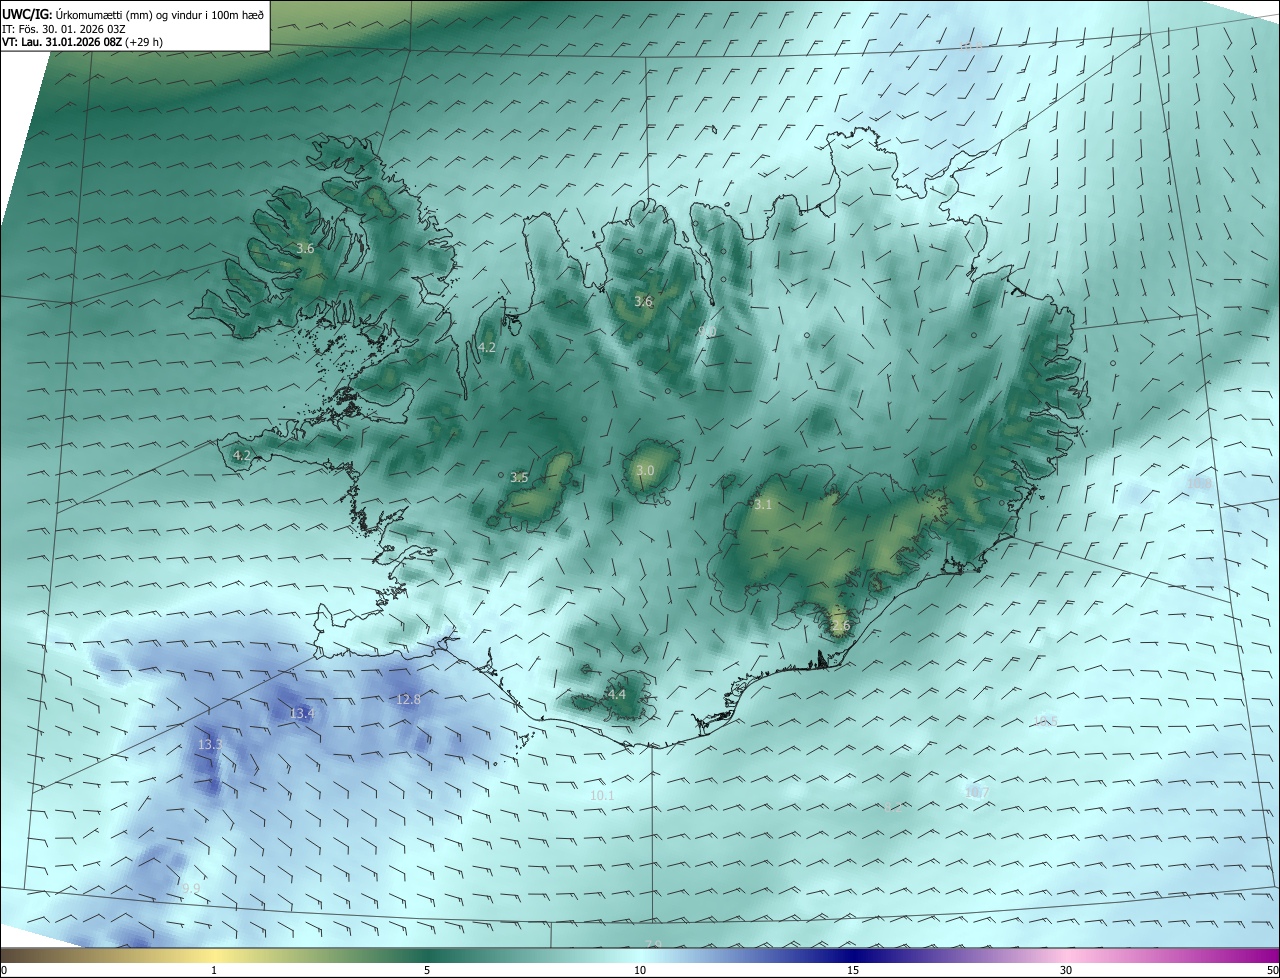Click the '0' tick on the color scale
1280x978 pixels.
[4, 971]
